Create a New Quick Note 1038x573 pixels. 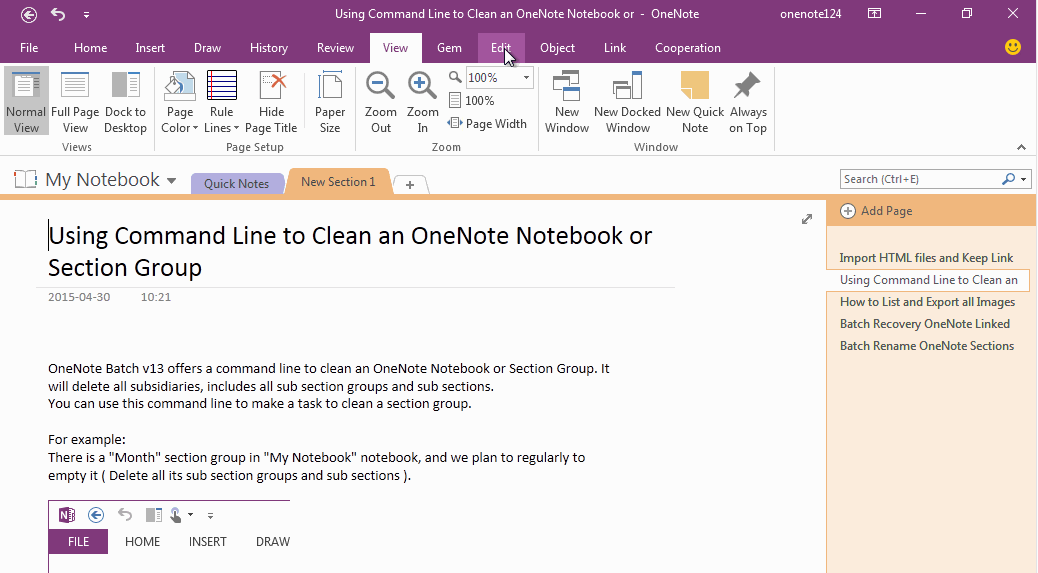[695, 101]
